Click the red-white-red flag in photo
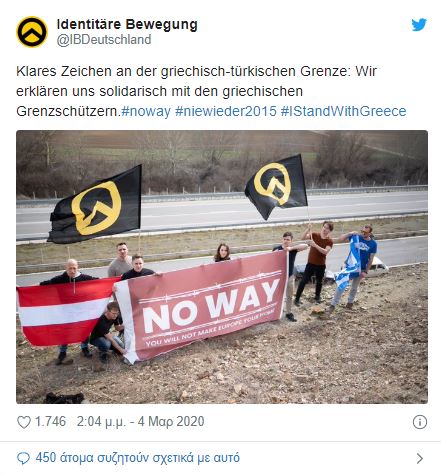Image resolution: width=441 pixels, height=475 pixels. tap(65, 311)
